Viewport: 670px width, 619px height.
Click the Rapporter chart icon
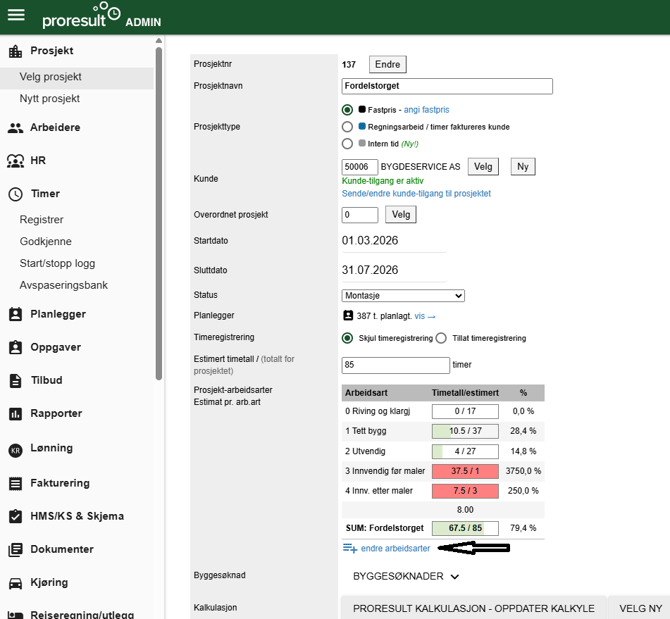(x=15, y=414)
